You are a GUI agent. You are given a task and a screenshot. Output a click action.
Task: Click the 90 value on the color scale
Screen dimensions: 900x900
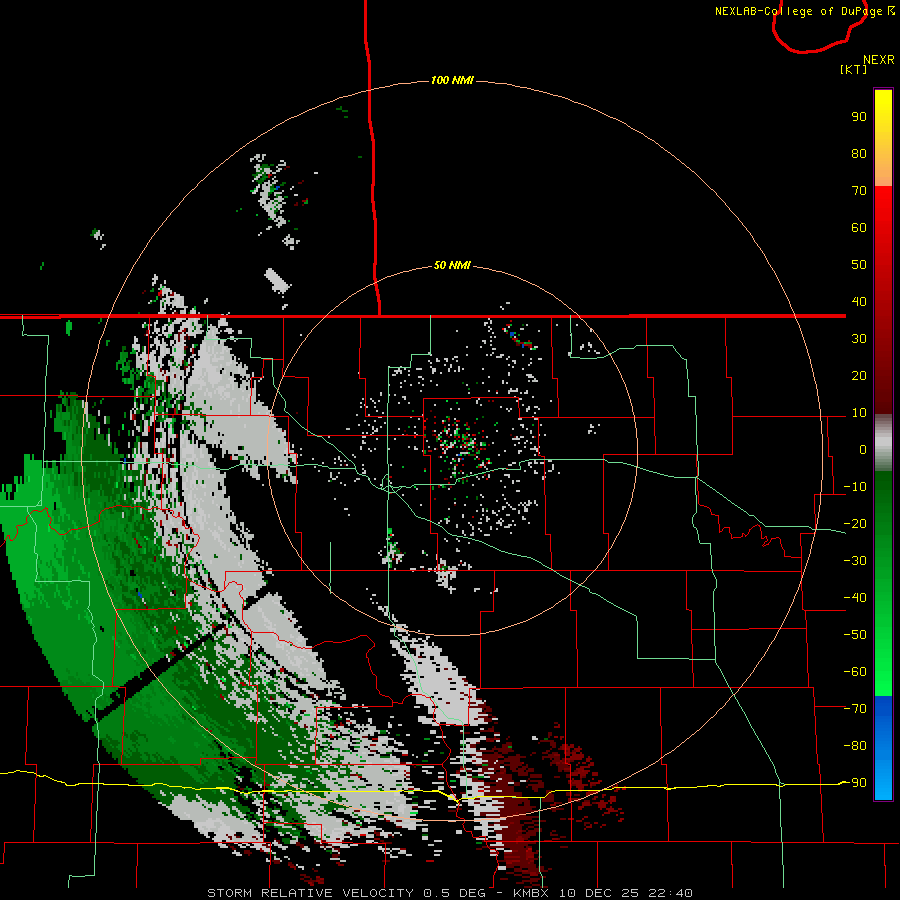859,117
